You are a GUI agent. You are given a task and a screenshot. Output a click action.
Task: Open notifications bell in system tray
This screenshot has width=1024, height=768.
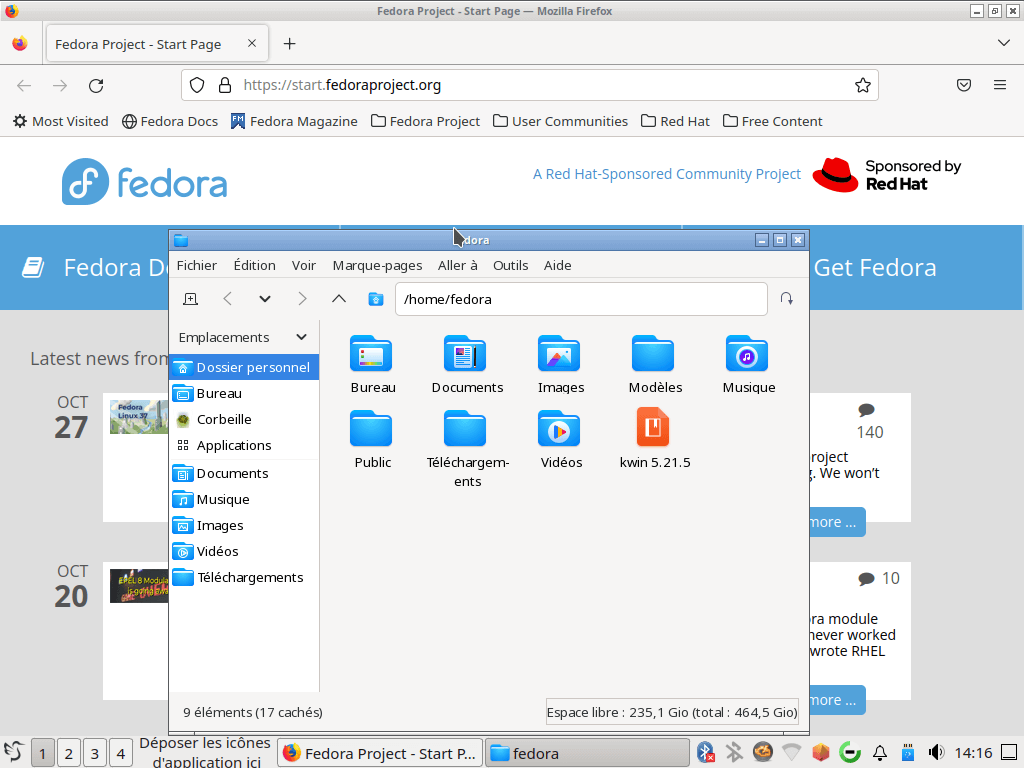[880, 752]
